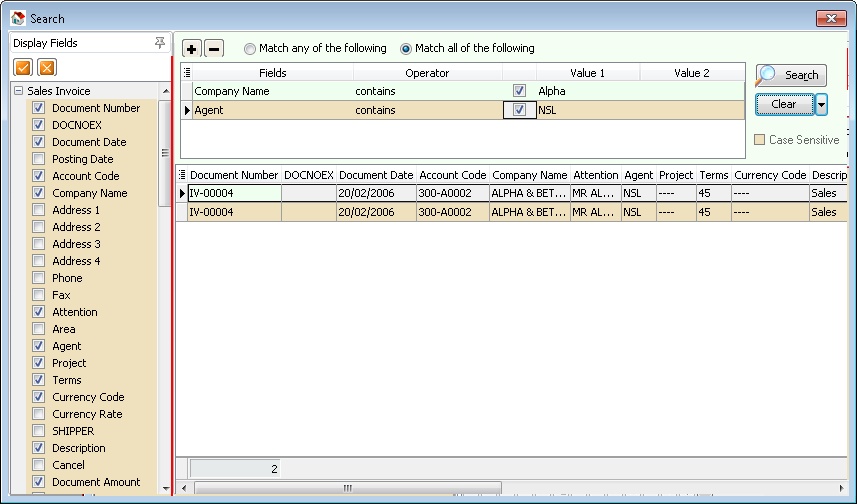Click the orange uncheck-all fields icon
The width and height of the screenshot is (857, 504).
point(46,67)
